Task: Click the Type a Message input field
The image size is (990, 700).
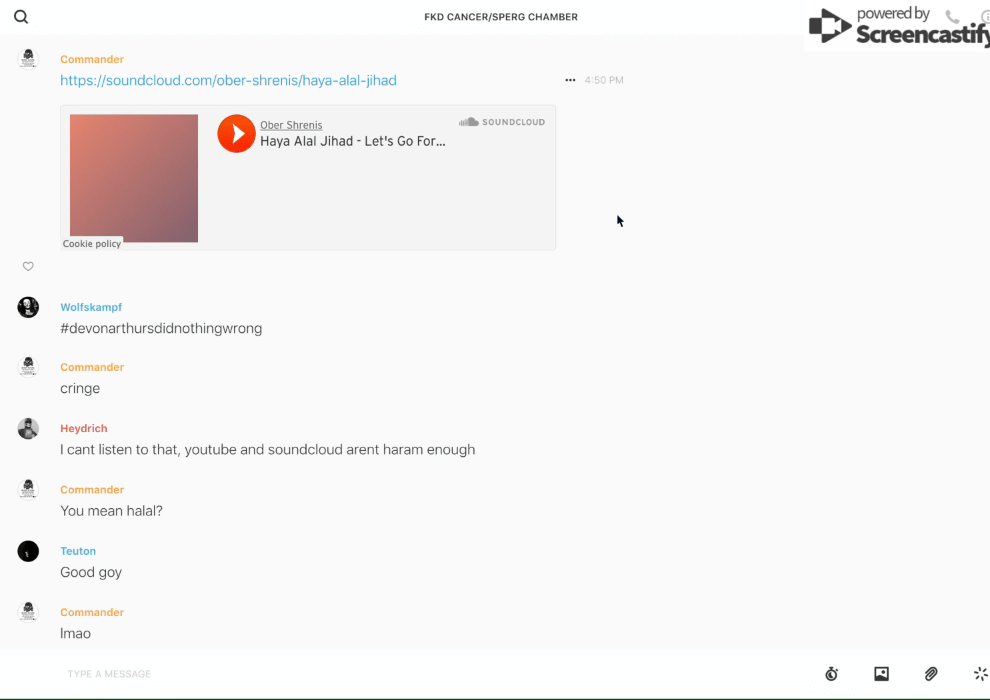Action: [x=400, y=674]
